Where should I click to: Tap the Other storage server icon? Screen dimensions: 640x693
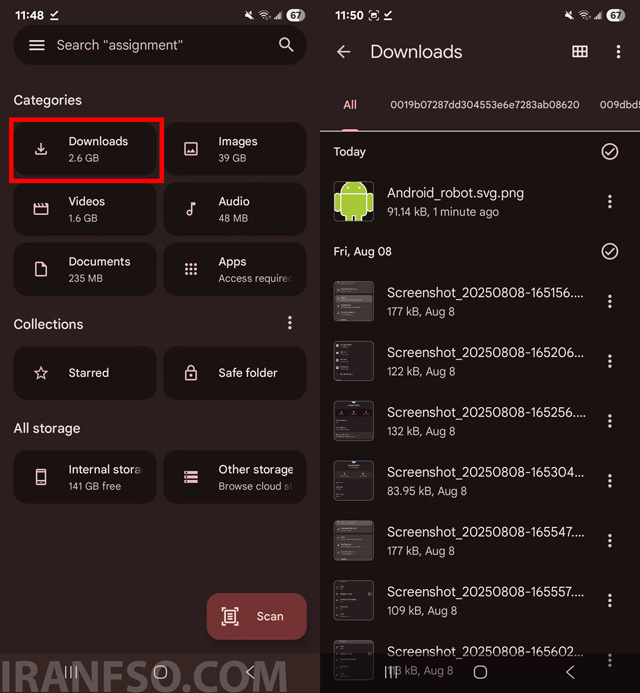(191, 477)
